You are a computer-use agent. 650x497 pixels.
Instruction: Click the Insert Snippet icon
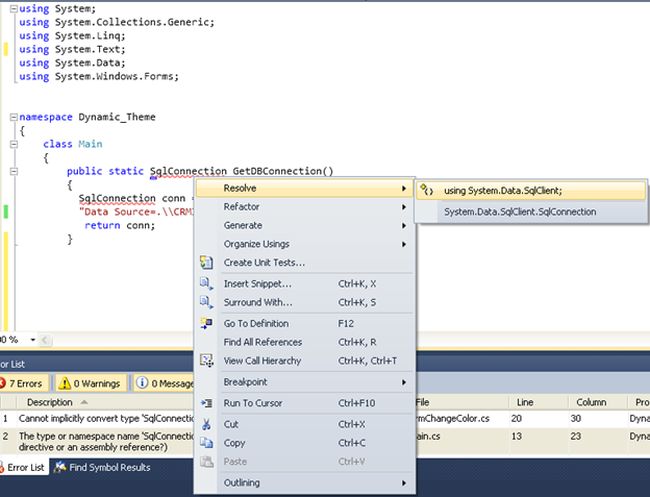point(207,284)
